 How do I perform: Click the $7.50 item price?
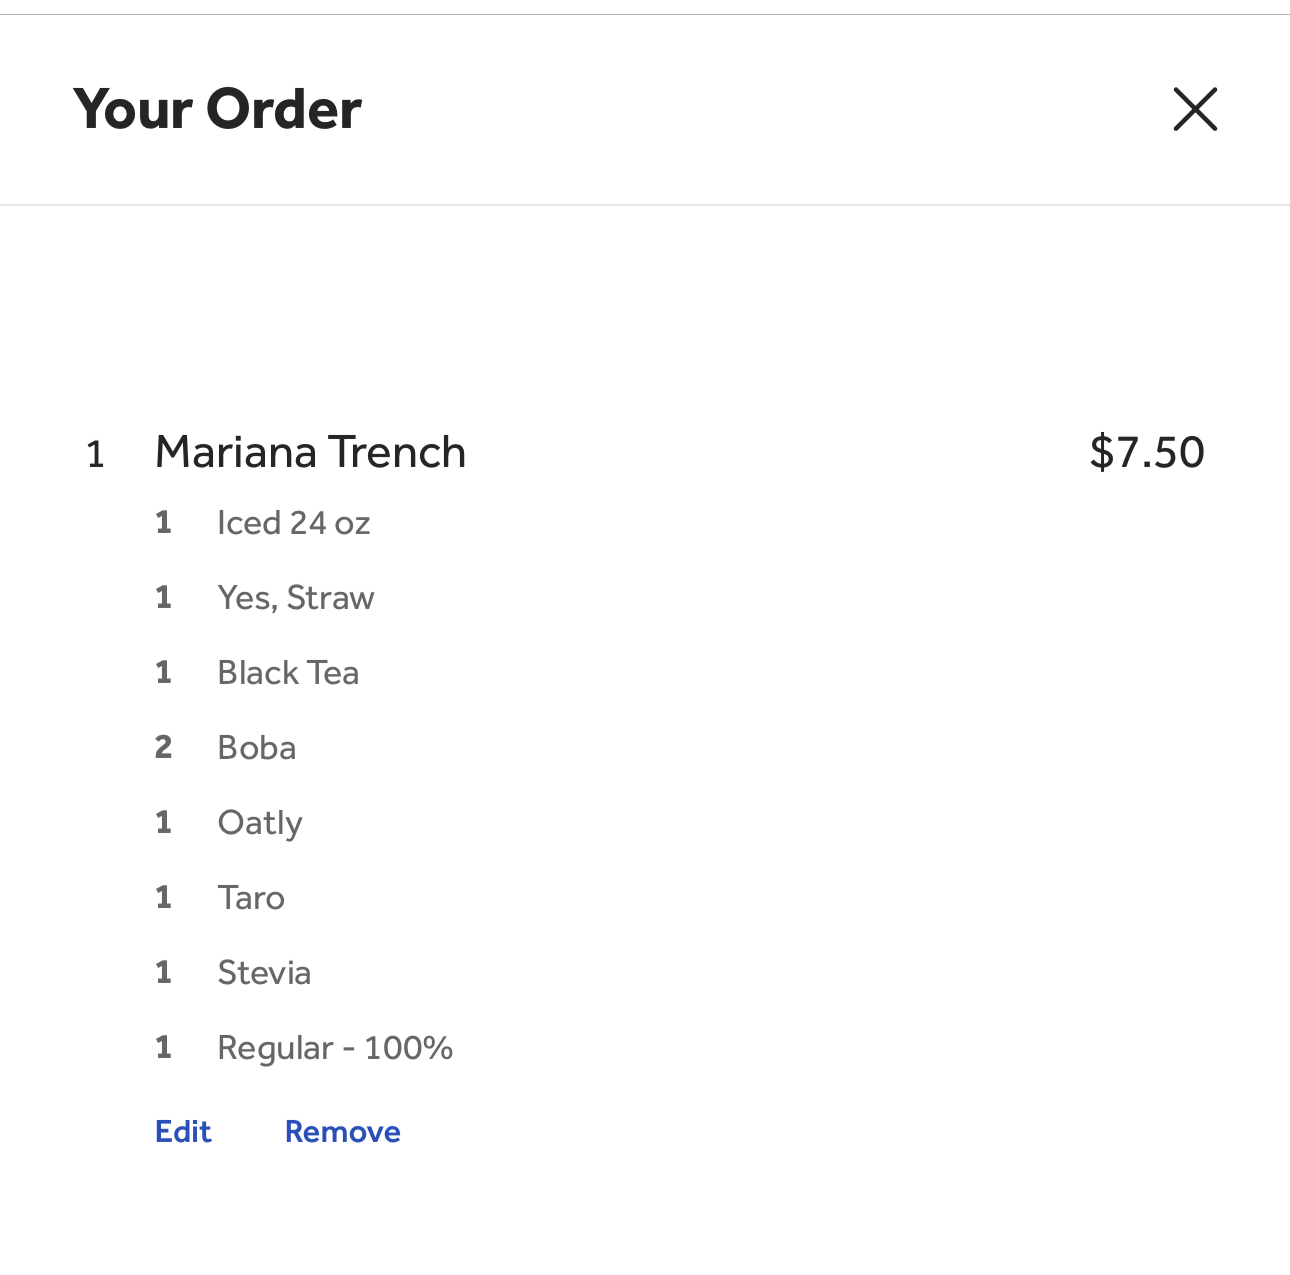point(1146,452)
